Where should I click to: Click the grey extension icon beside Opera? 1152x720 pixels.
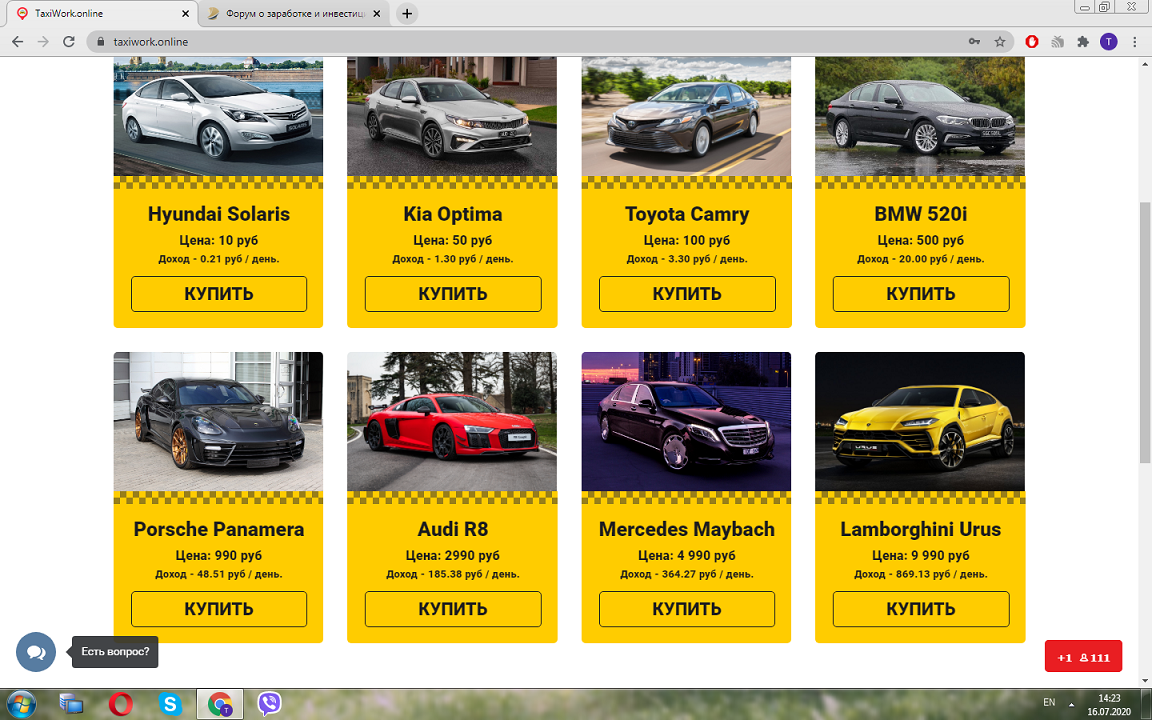[1057, 42]
